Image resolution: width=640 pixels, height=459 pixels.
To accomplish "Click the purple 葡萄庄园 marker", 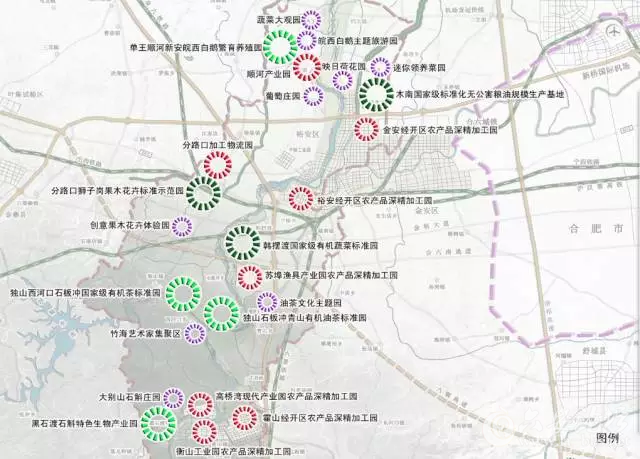I will click(x=312, y=96).
